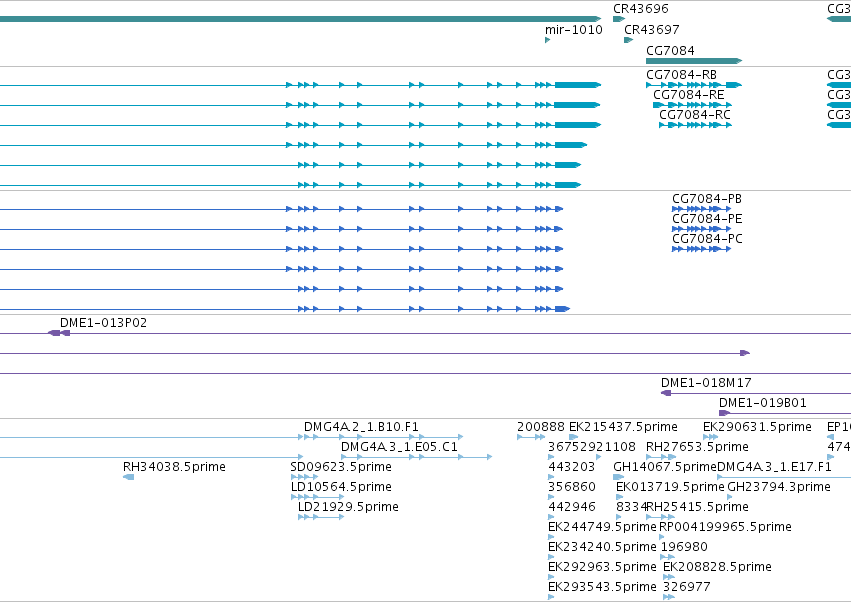The image size is (851, 602).
Task: Select the RH27653.5prime EST
Action: [661, 457]
